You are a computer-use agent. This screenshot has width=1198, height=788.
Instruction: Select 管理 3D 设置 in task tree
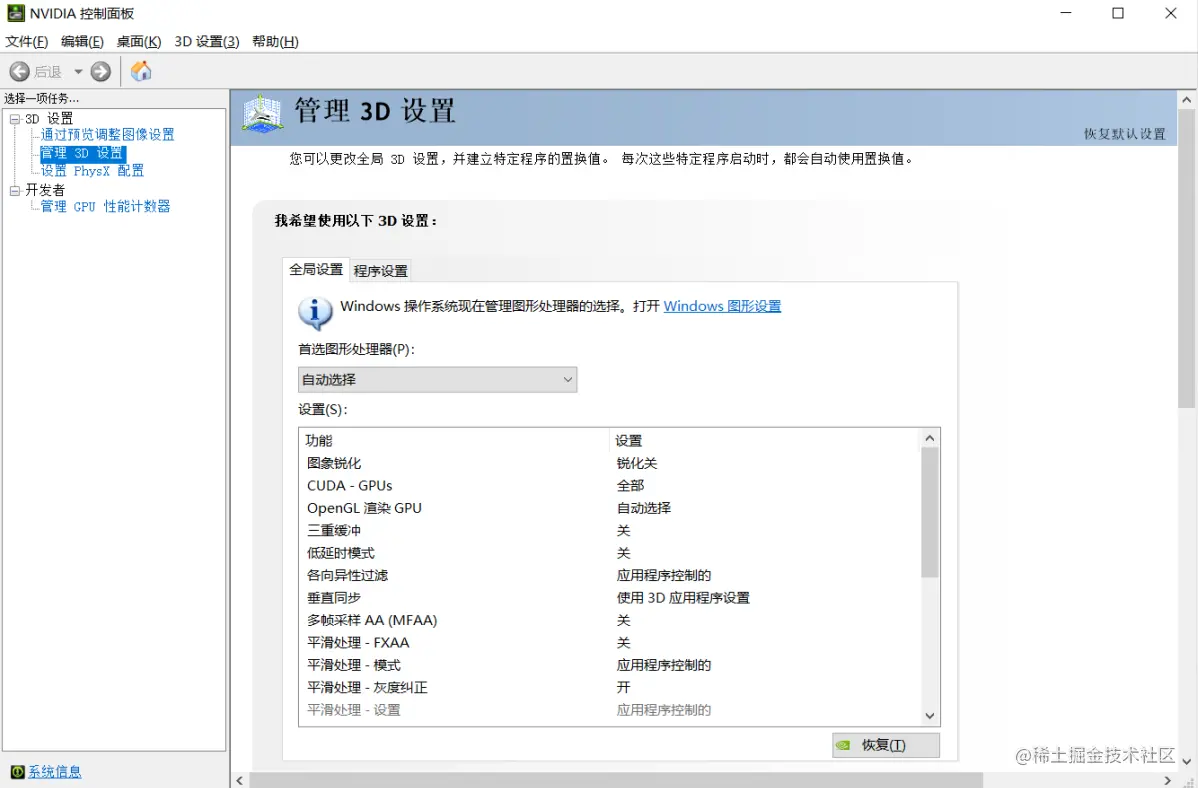(x=82, y=153)
